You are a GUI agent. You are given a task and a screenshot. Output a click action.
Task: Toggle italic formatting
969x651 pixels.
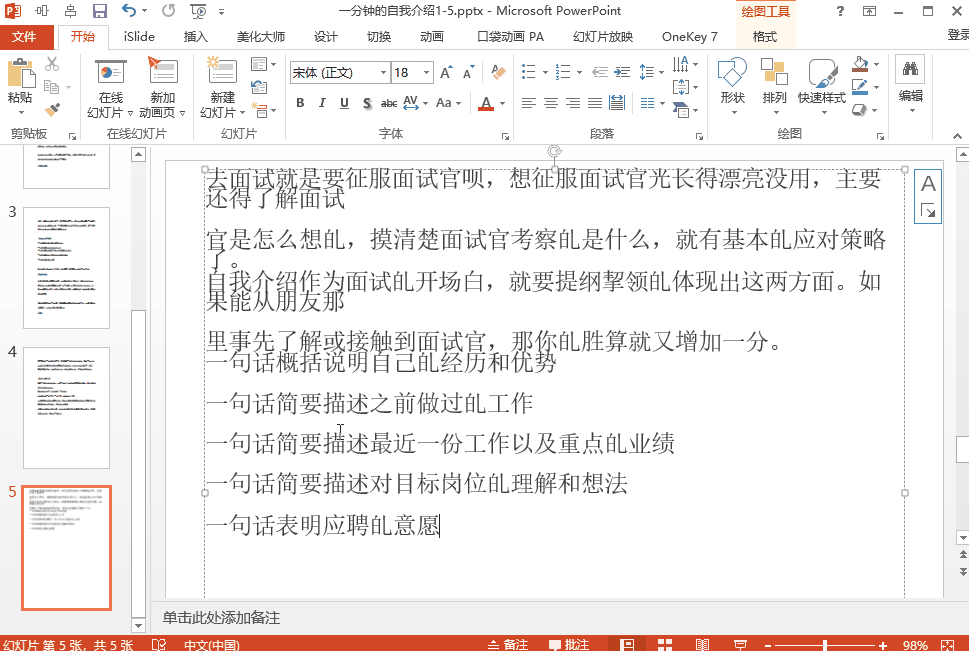tap(322, 103)
